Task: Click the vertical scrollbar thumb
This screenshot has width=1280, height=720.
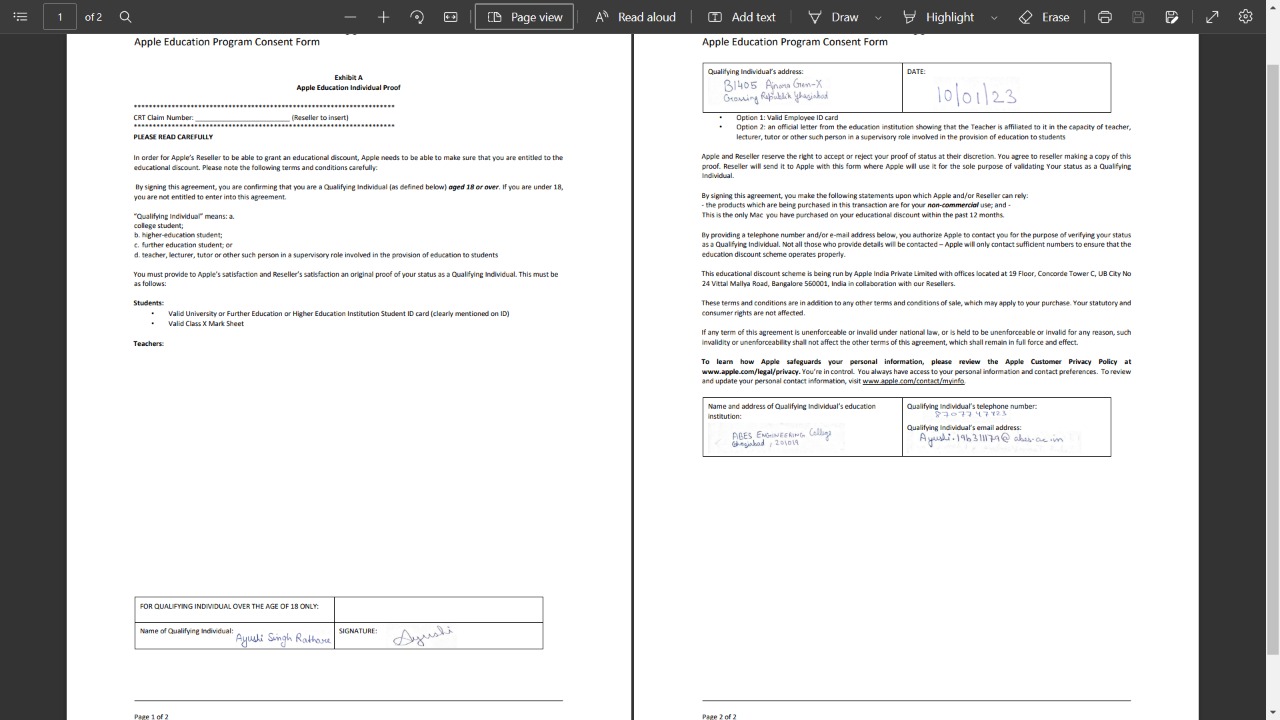Action: (x=1272, y=360)
